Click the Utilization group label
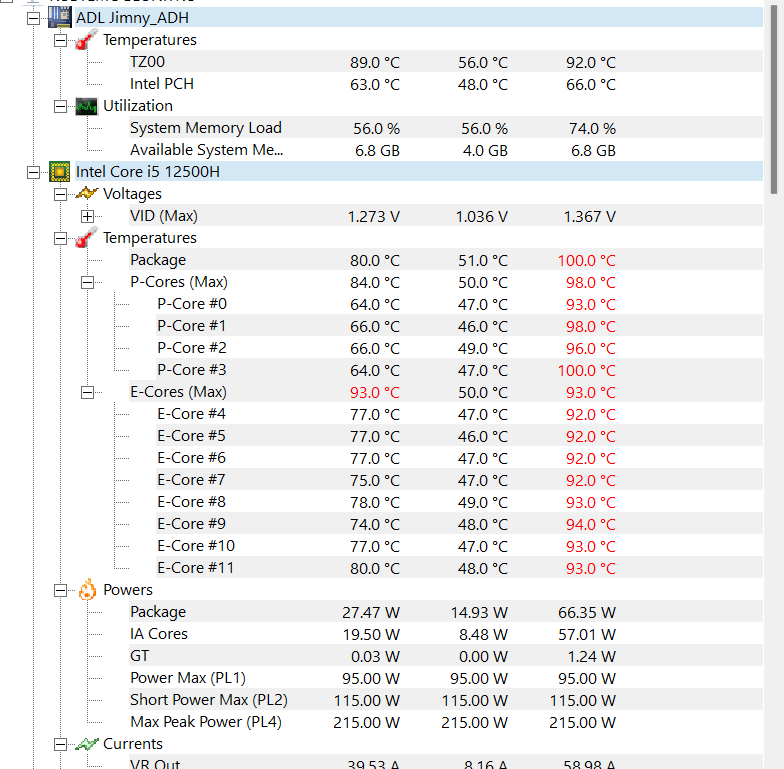The image size is (784, 769). click(138, 106)
